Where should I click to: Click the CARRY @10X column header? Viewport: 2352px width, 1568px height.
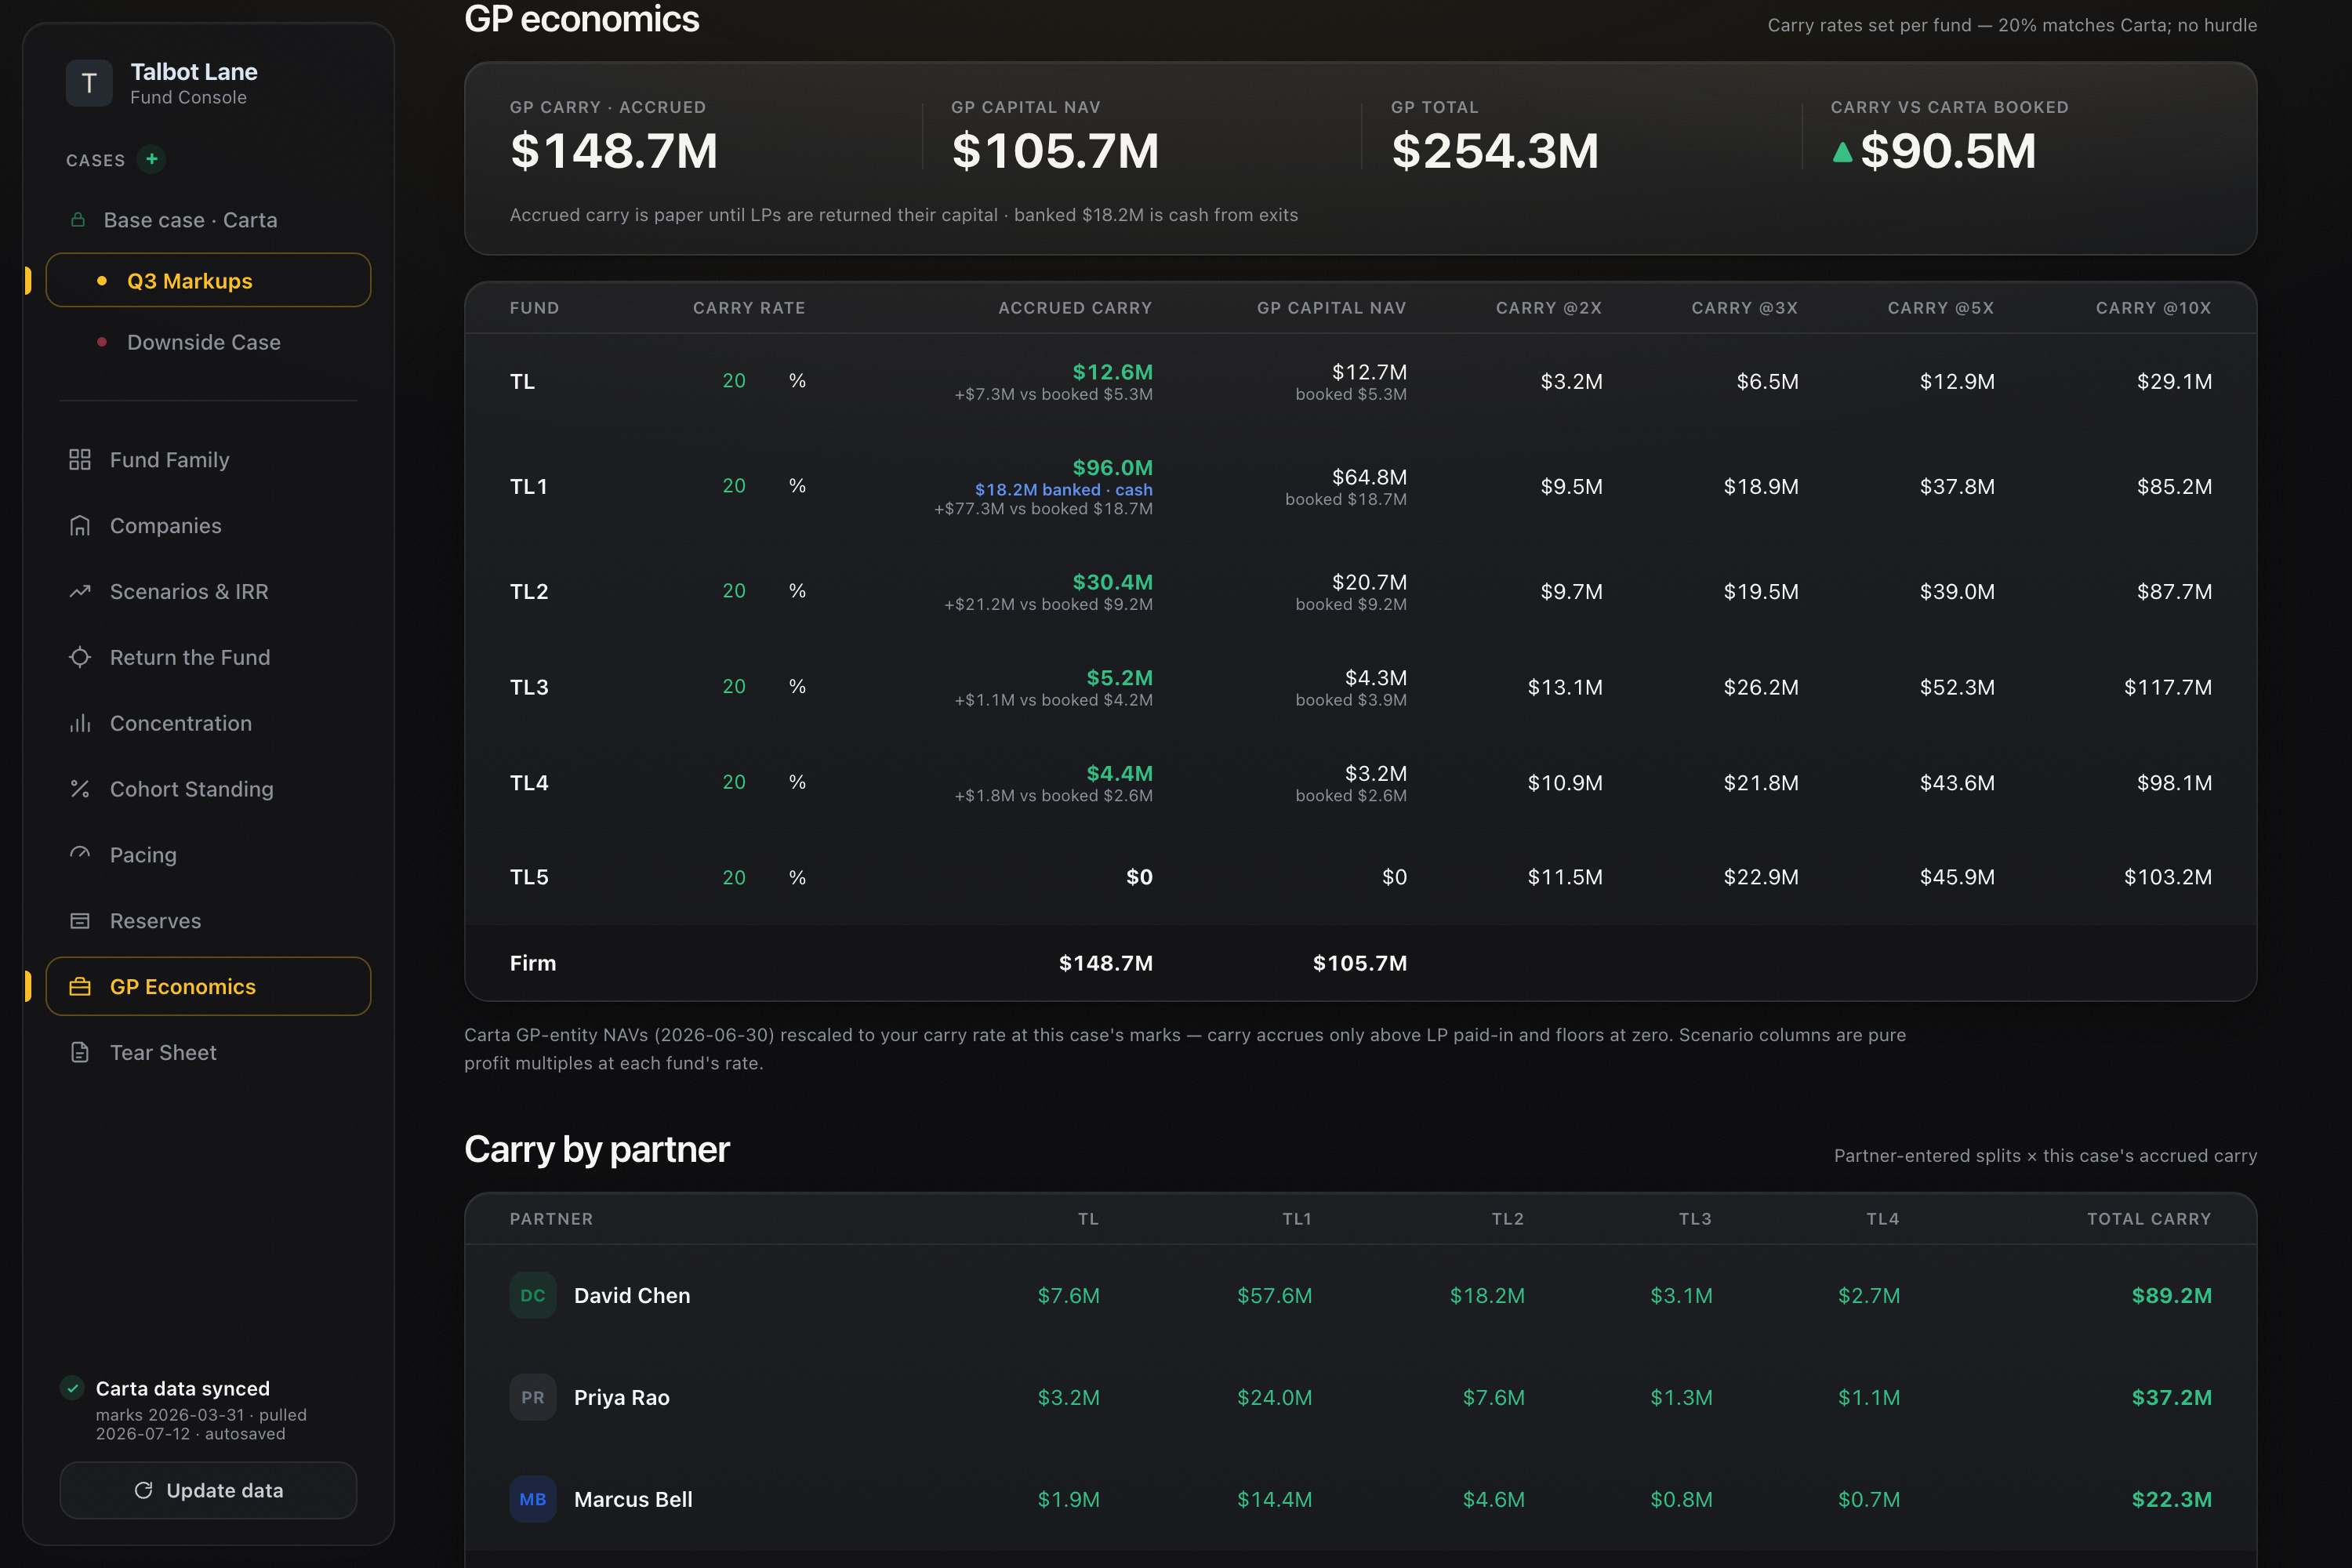[x=2153, y=308]
